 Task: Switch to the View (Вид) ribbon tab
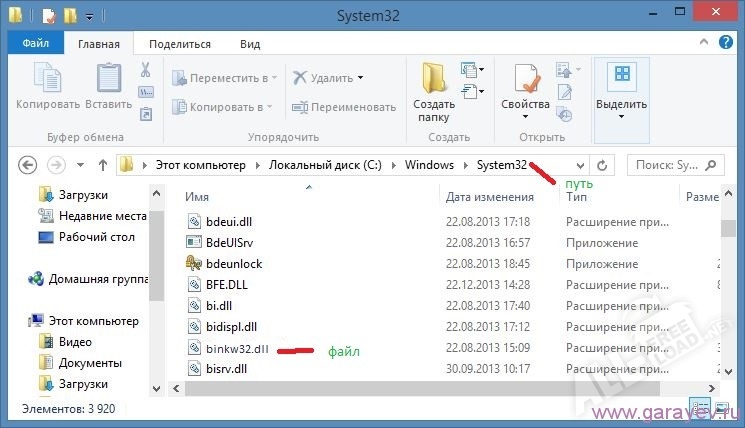[x=250, y=44]
